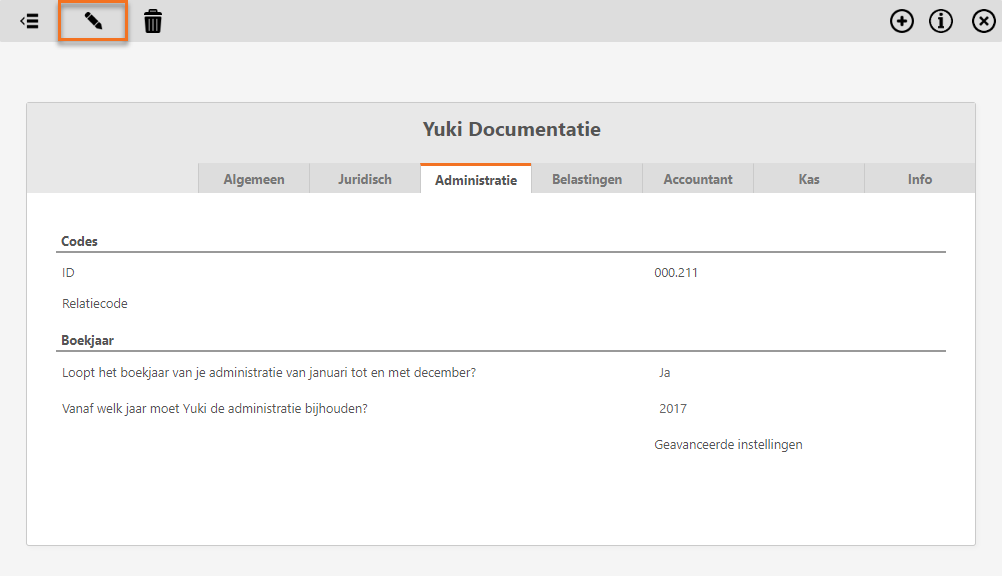Click the Ja value for boekjaar
This screenshot has height=576, width=1002.
665,373
